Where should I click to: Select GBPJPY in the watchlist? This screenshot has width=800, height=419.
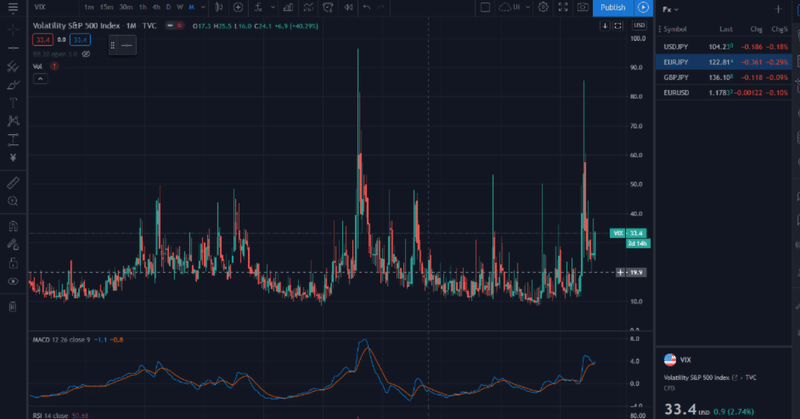tap(723, 77)
